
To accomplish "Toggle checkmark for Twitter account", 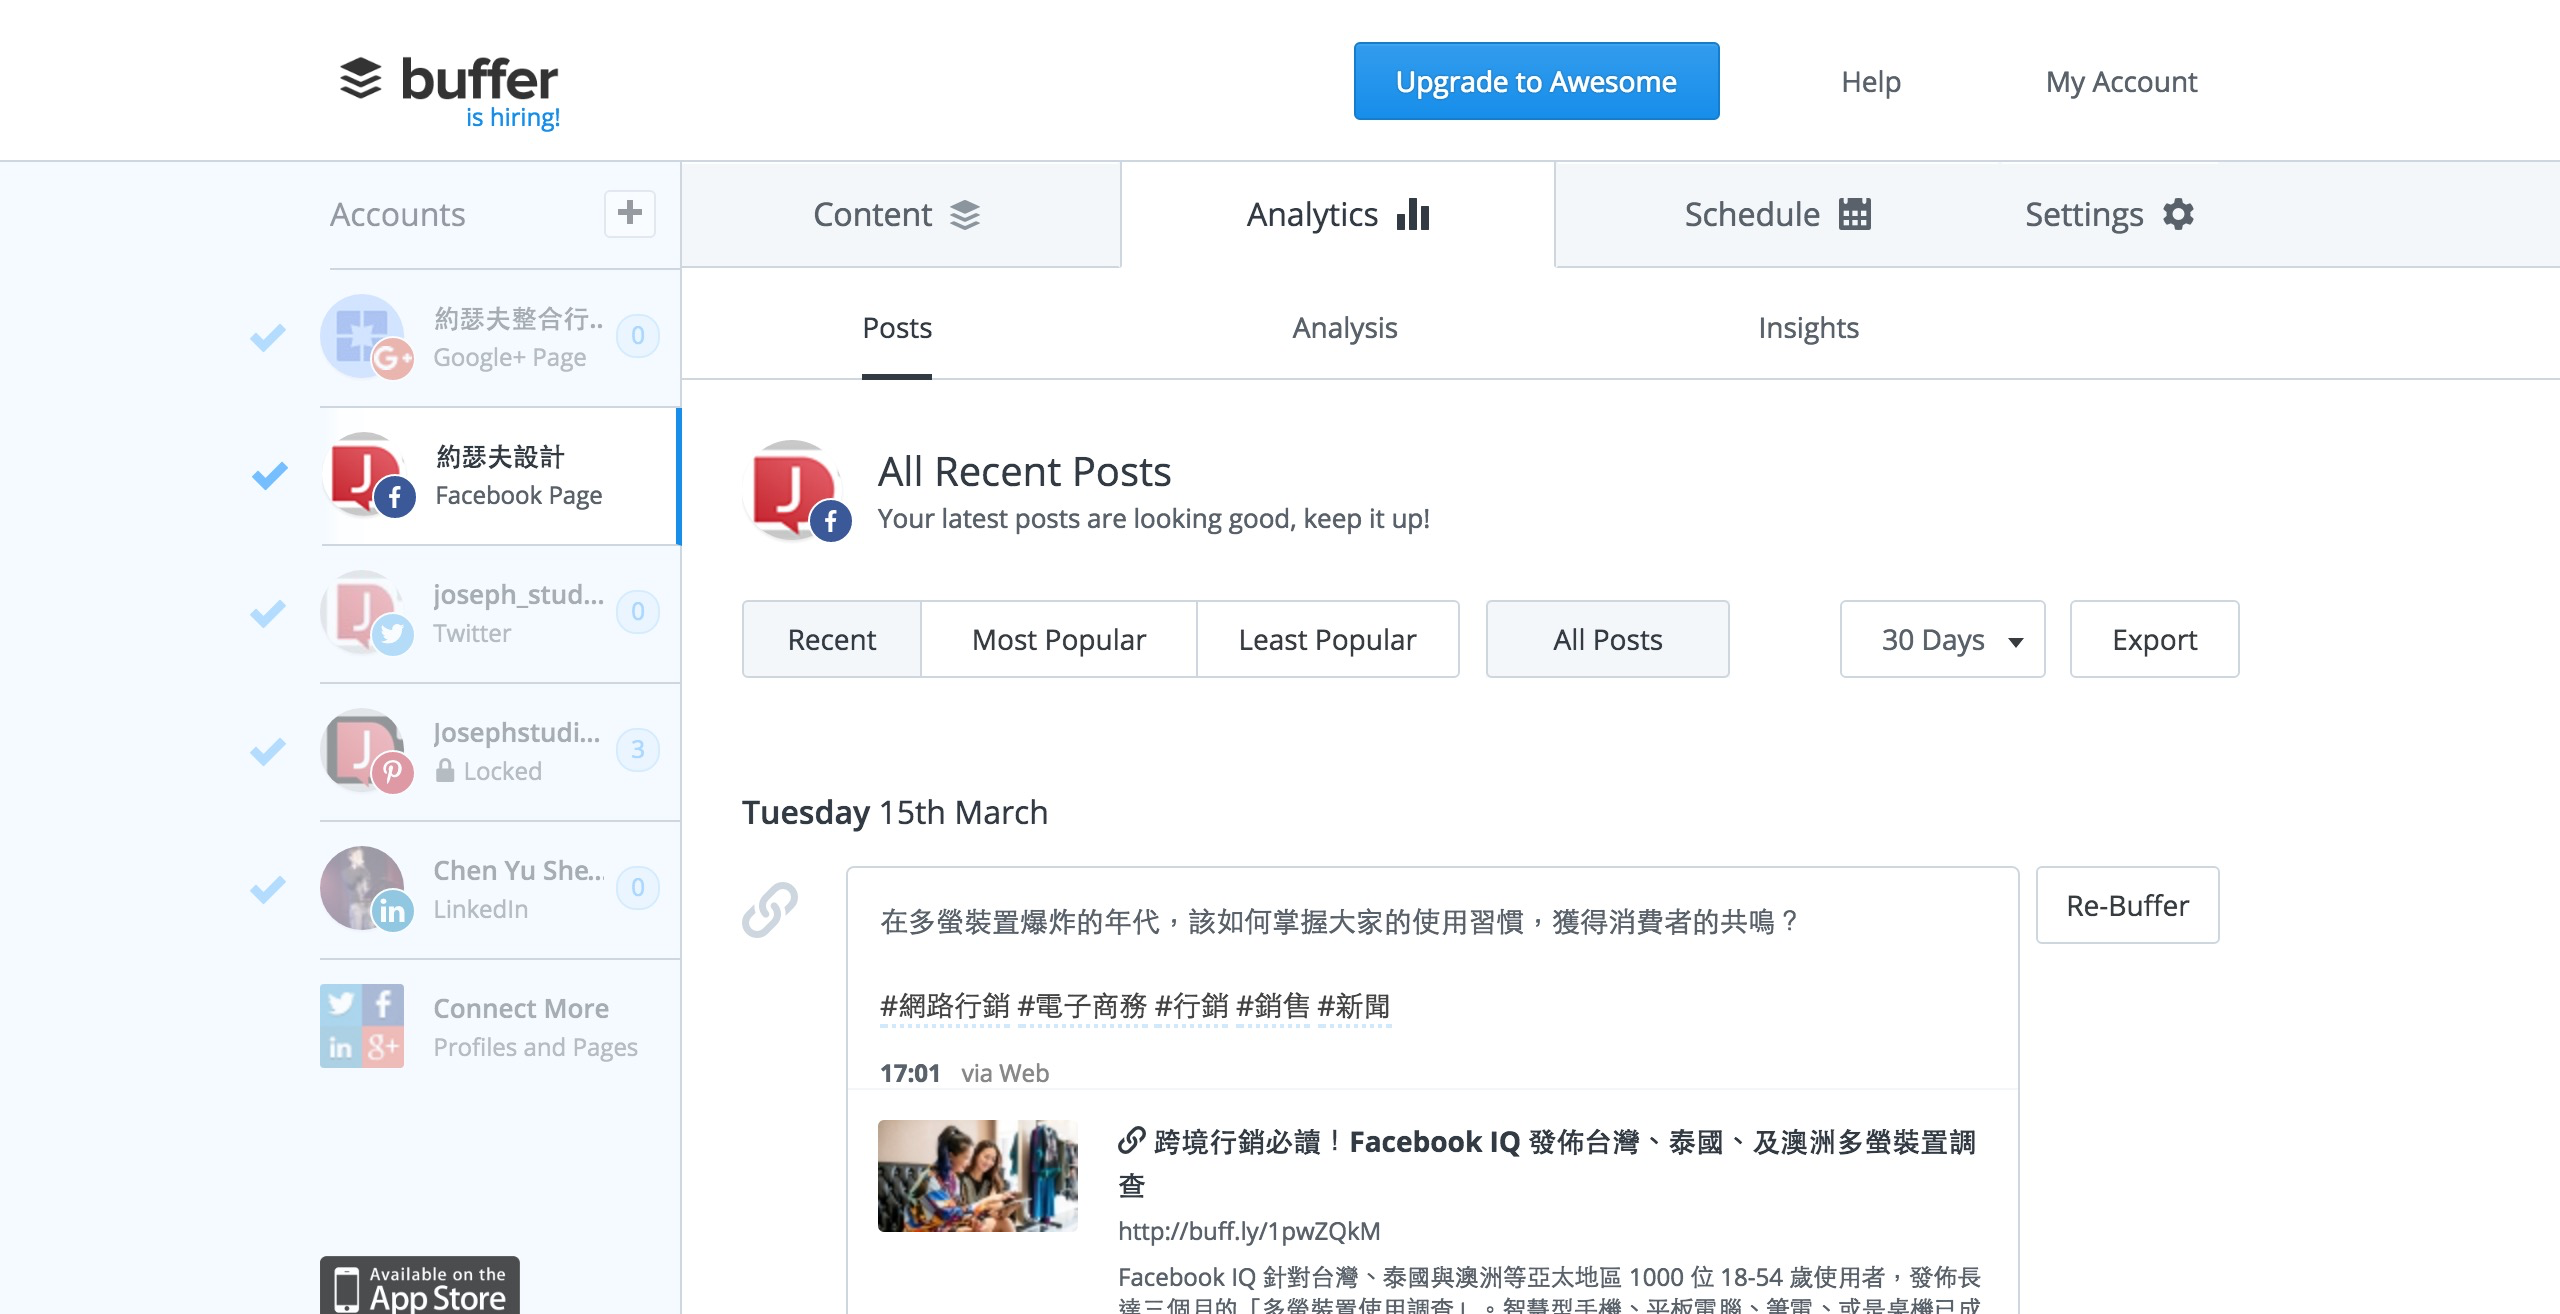I will tap(268, 612).
